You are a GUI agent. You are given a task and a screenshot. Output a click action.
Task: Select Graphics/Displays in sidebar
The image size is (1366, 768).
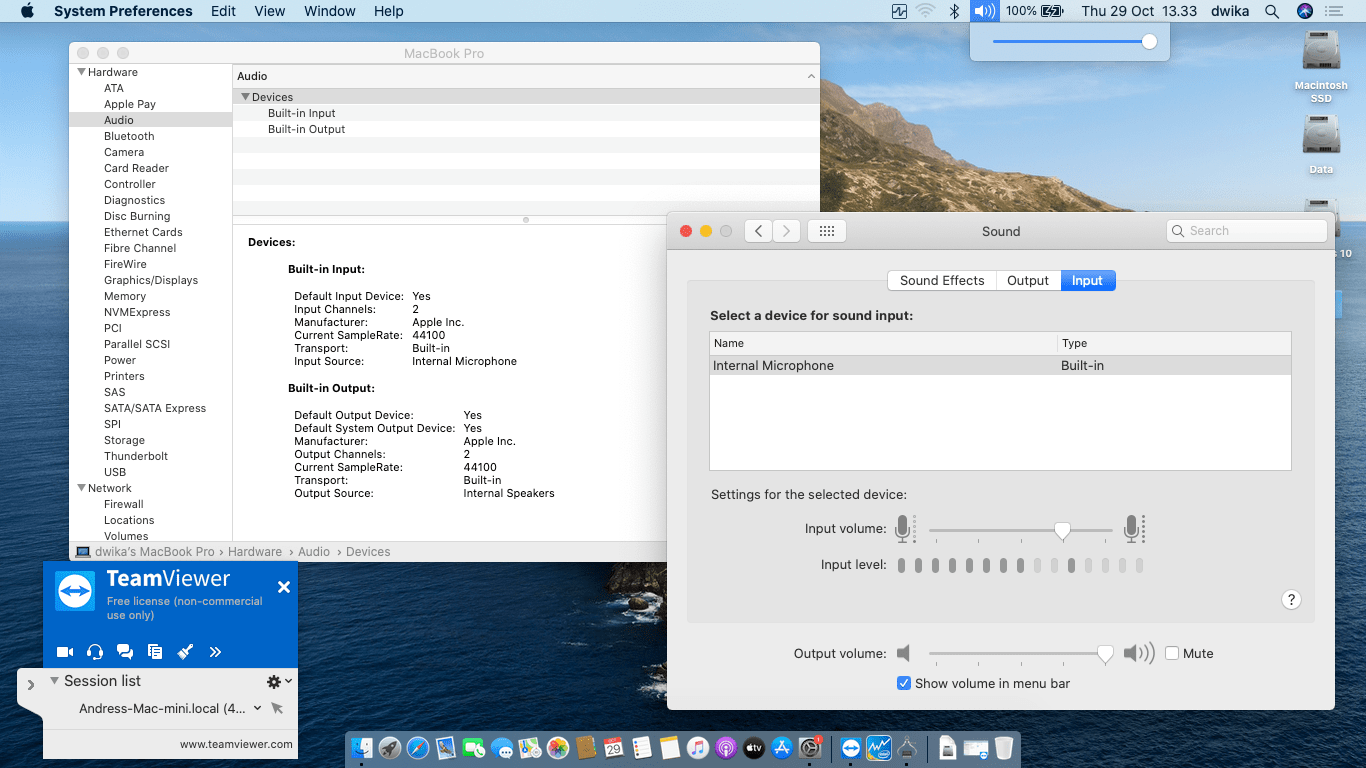point(151,280)
